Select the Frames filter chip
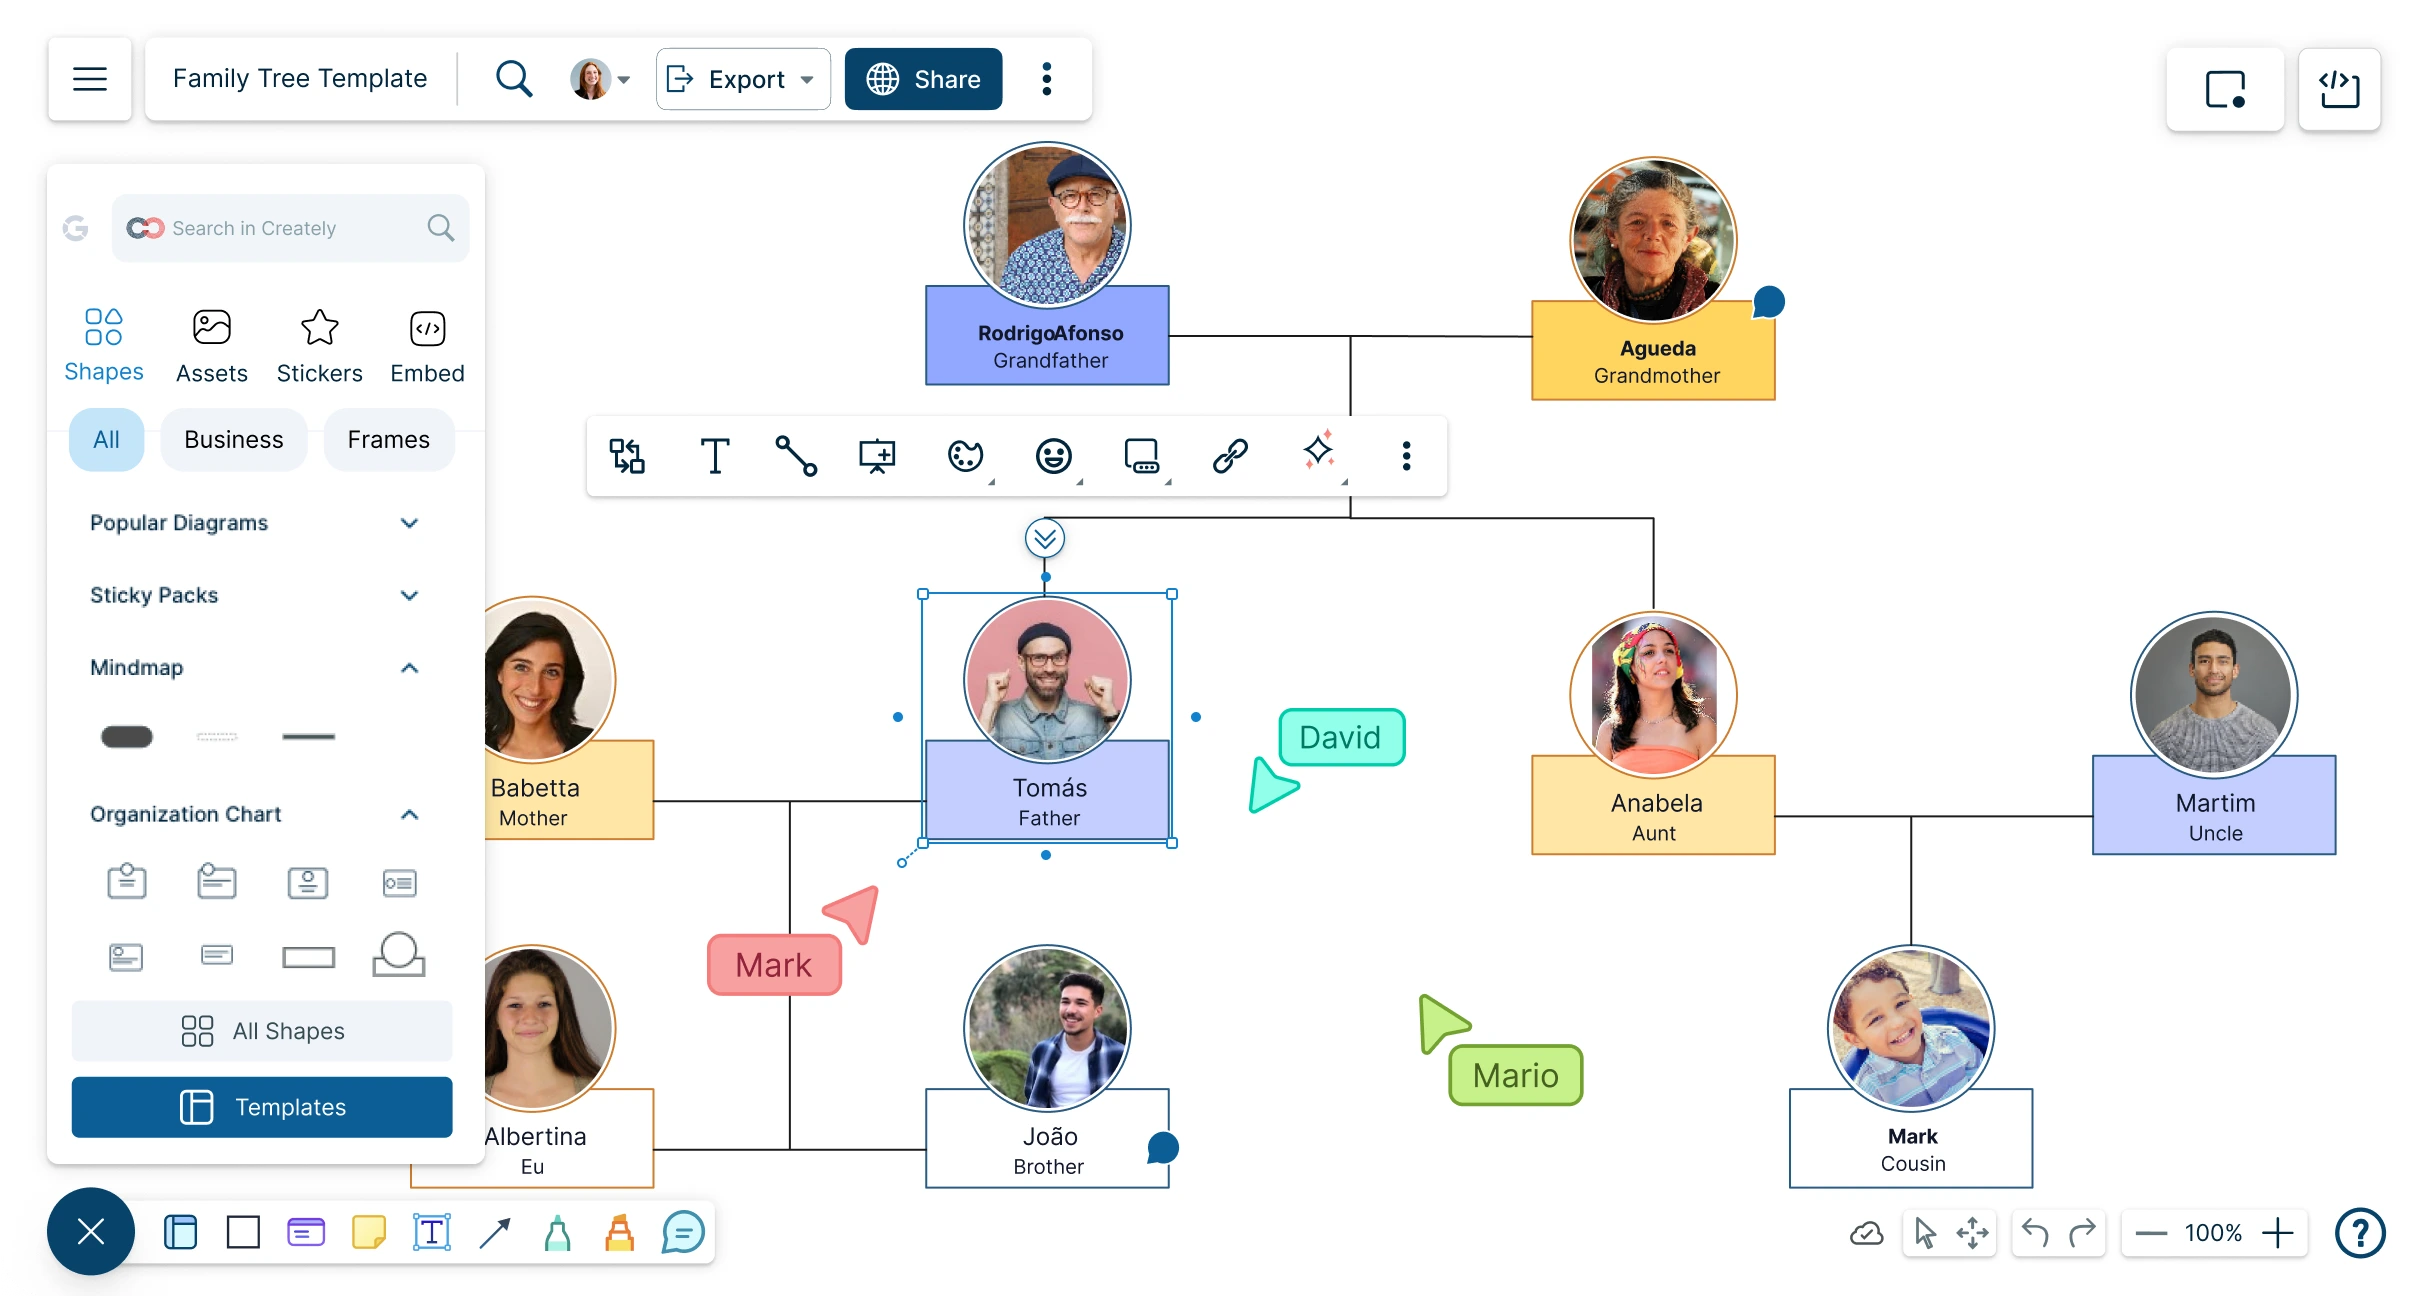 (x=389, y=440)
